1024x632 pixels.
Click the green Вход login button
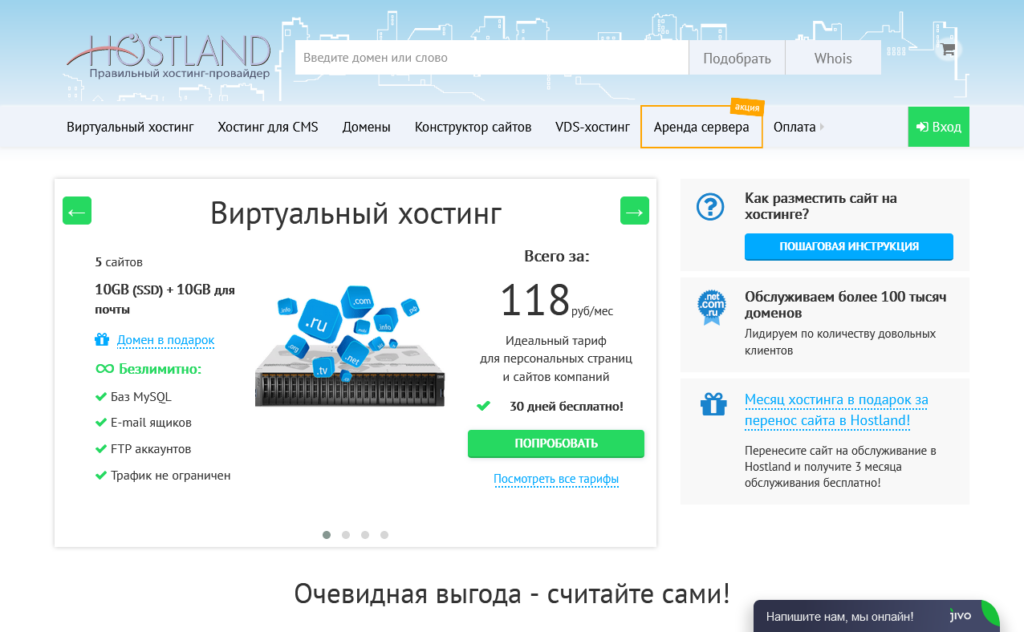coord(938,127)
